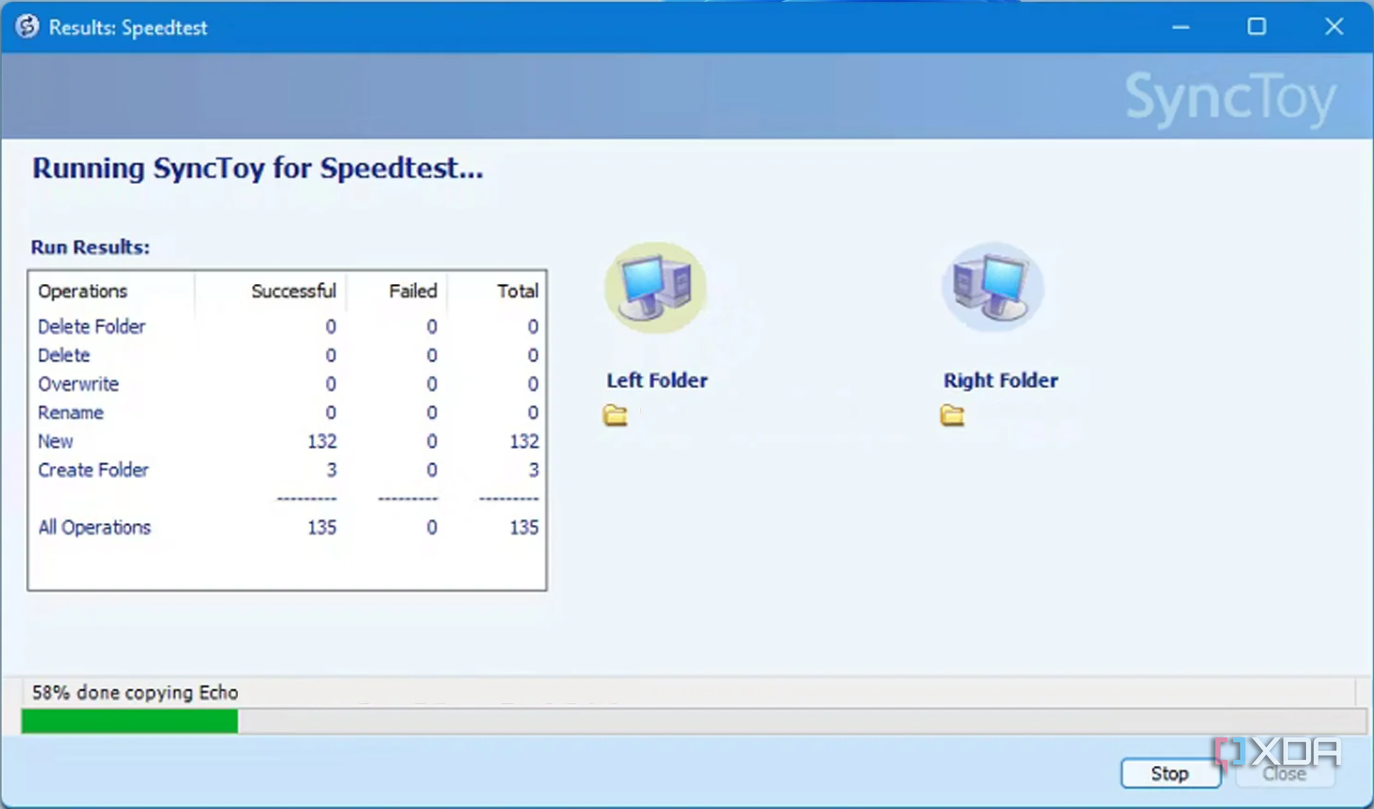
Task: Click the Right Folder label text
Action: click(x=1000, y=380)
